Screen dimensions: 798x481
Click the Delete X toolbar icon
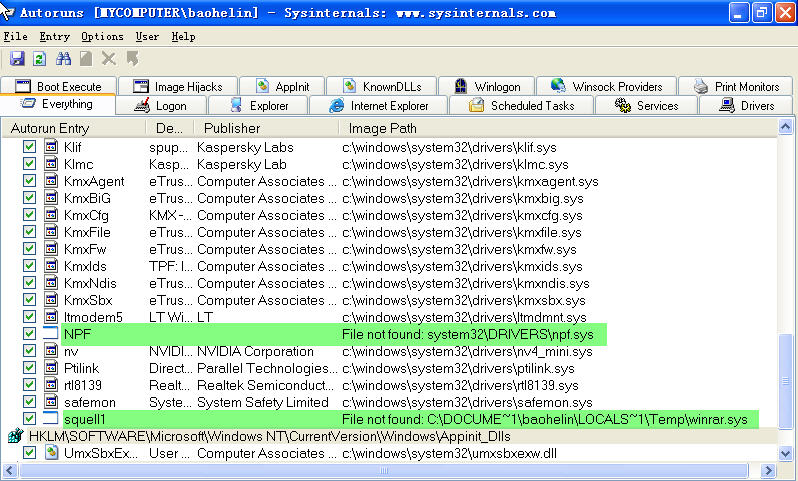click(108, 59)
